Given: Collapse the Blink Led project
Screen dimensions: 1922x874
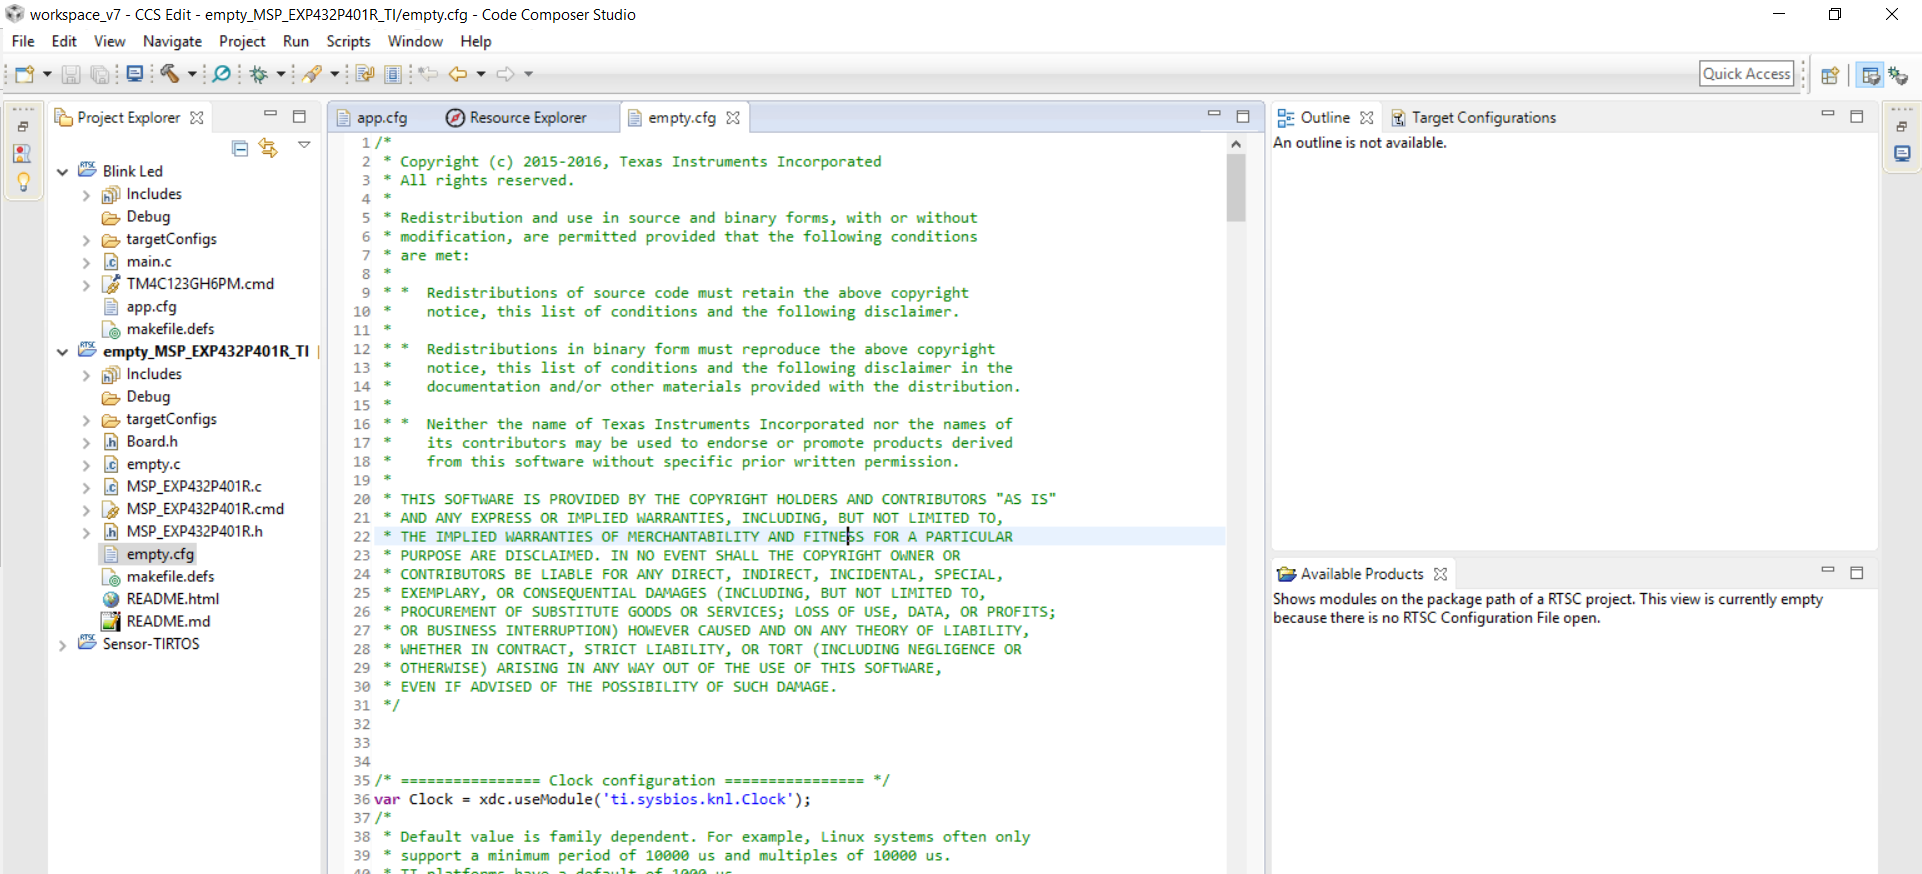Looking at the screenshot, I should (62, 172).
